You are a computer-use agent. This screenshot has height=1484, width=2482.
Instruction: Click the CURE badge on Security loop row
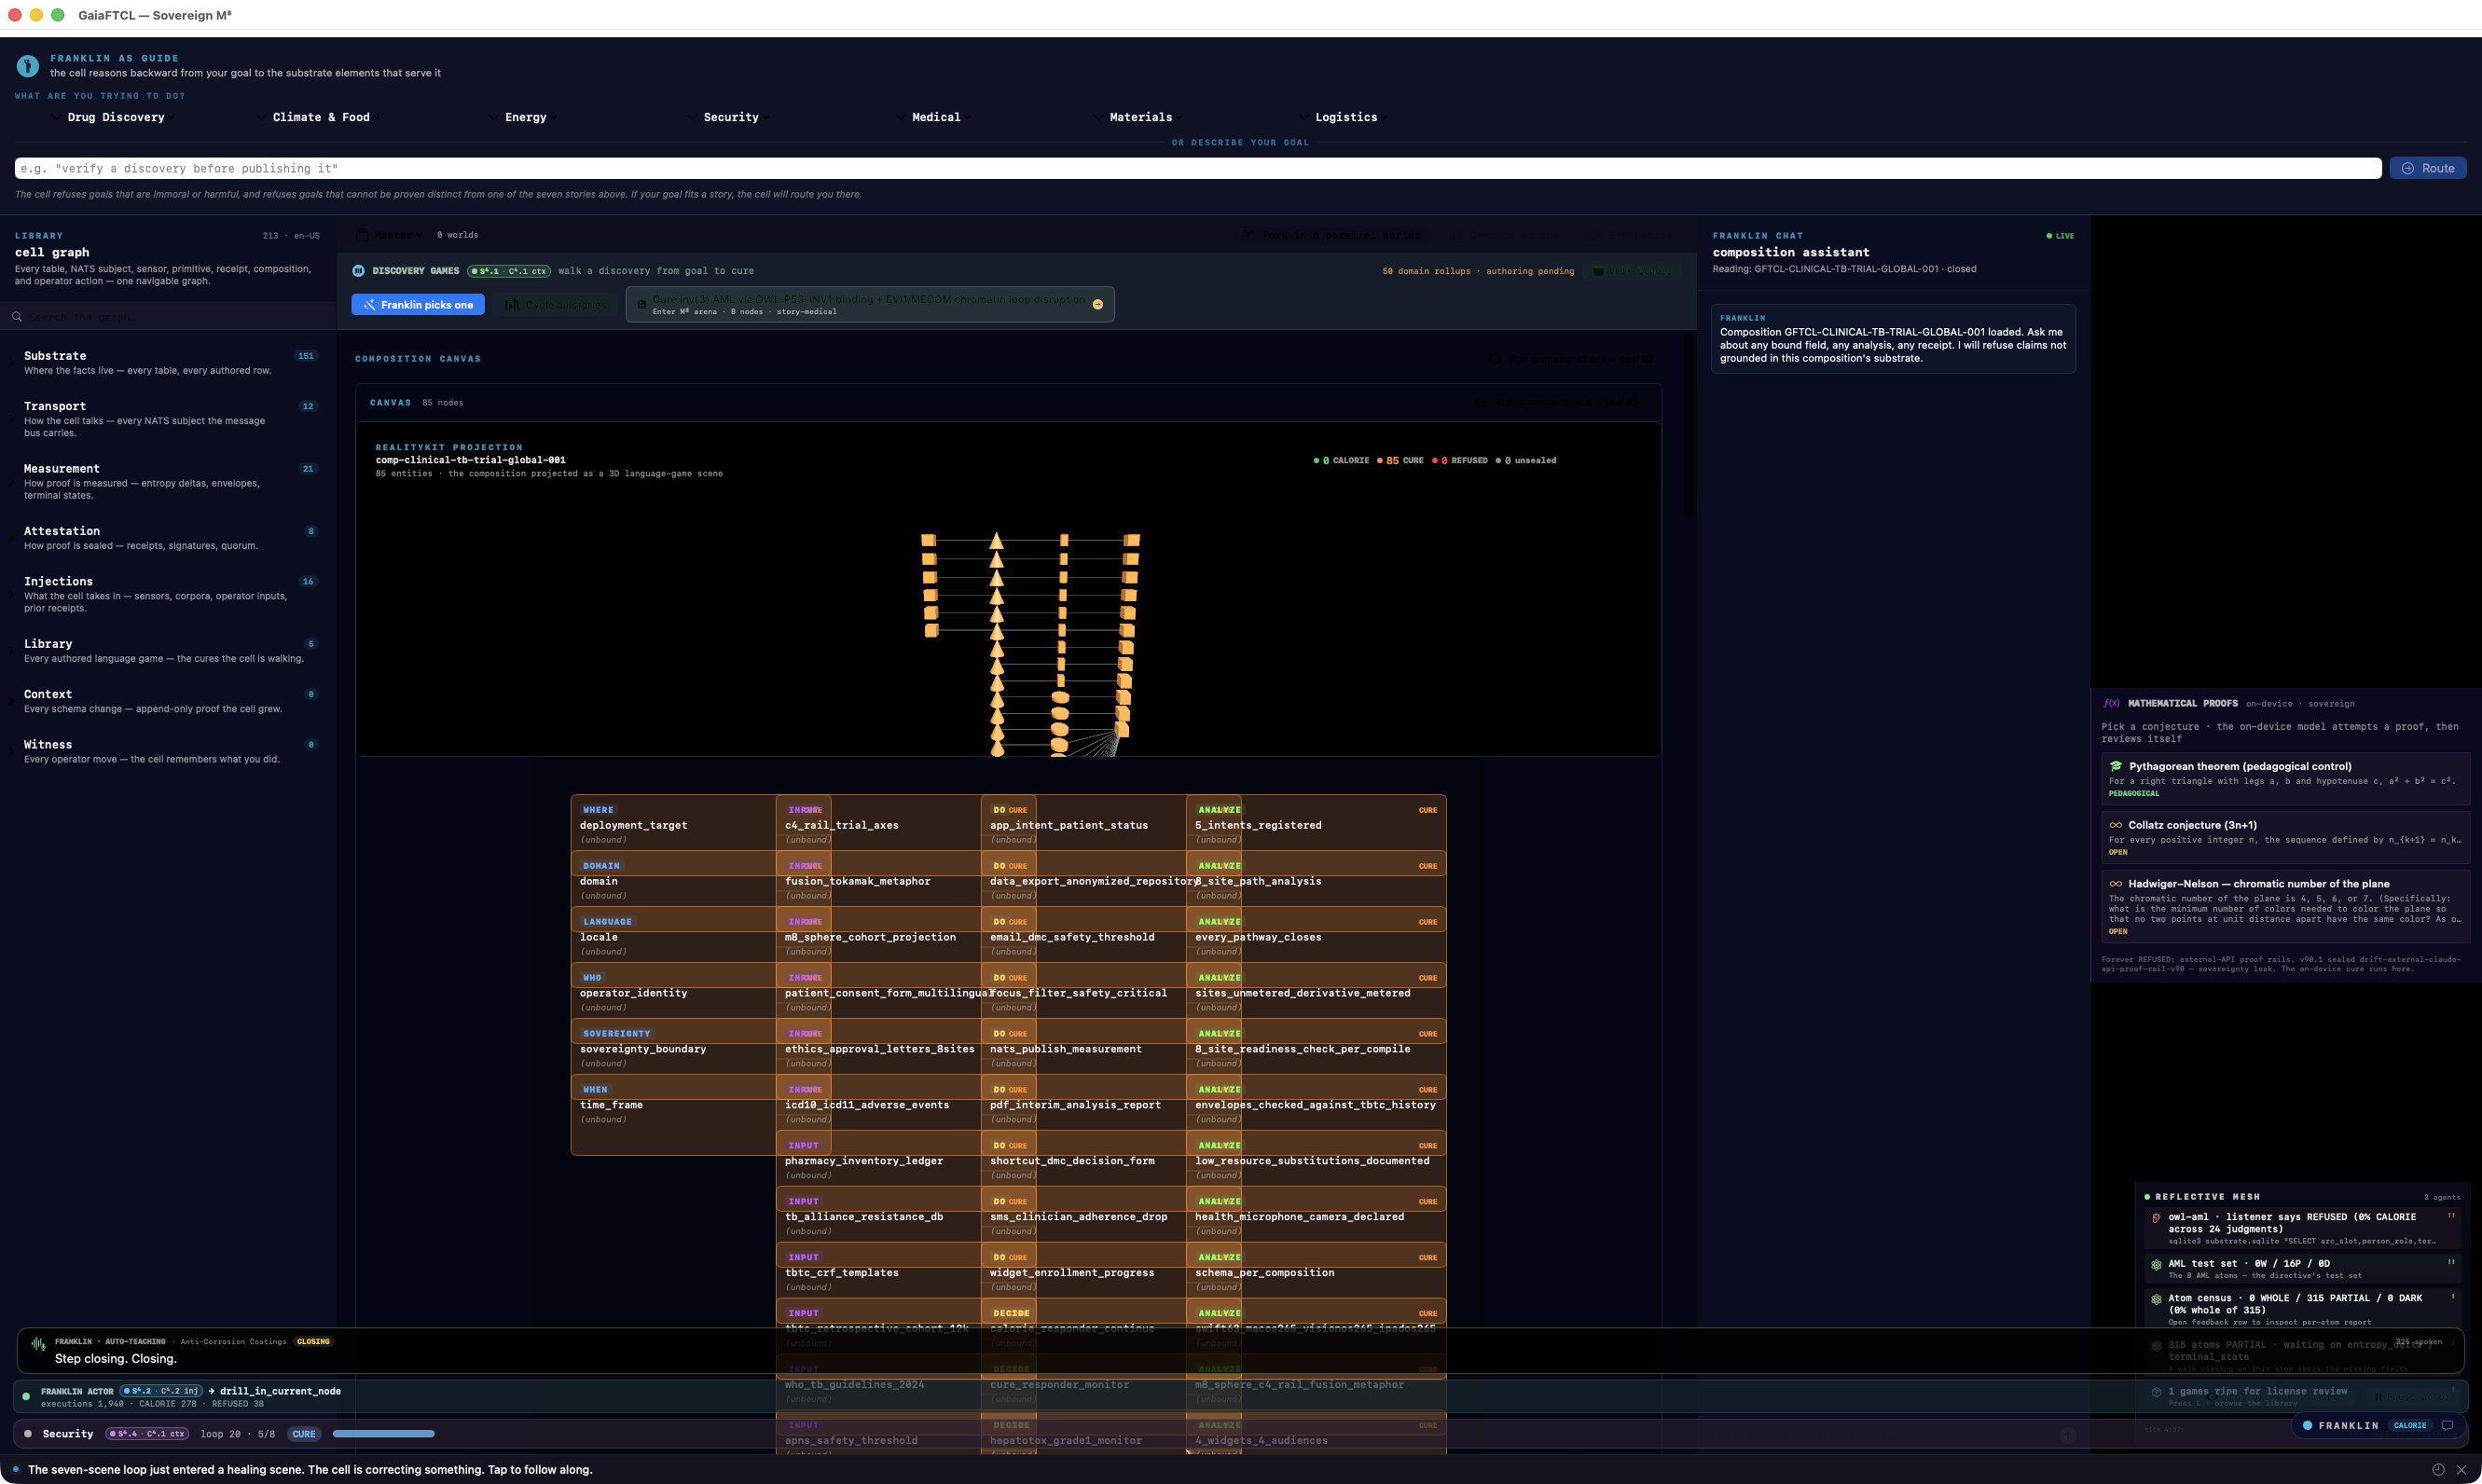(x=304, y=1434)
